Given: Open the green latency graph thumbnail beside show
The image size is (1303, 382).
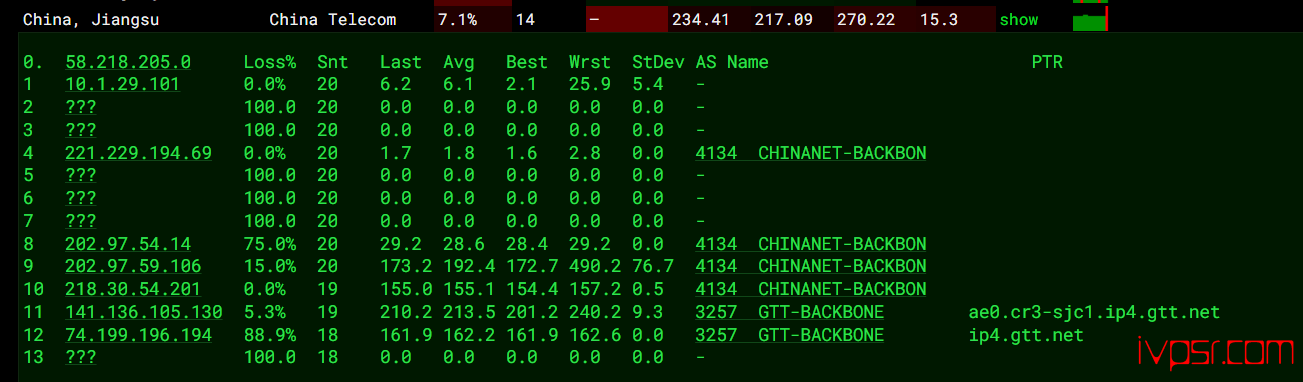Looking at the screenshot, I should click(x=1089, y=19).
